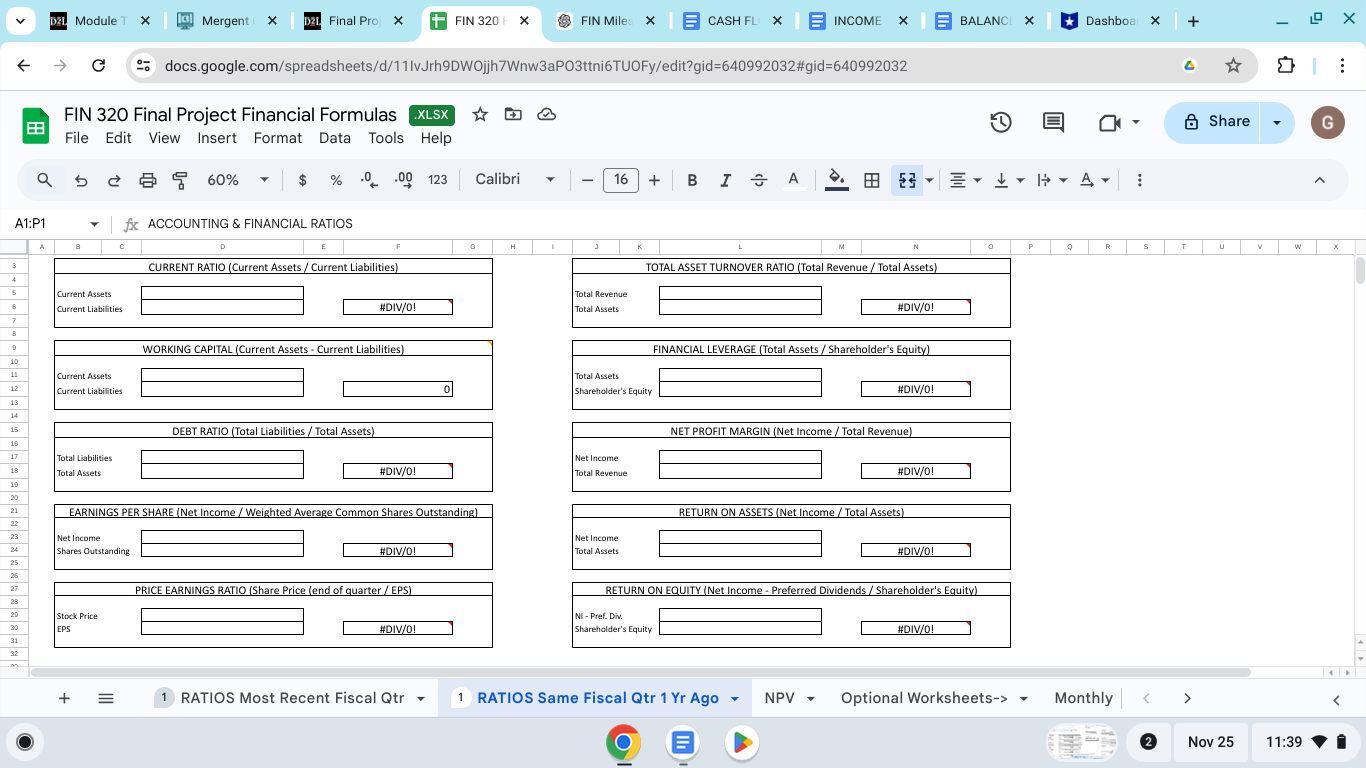Open the Insert menu
Viewport: 1366px width, 768px height.
(217, 138)
